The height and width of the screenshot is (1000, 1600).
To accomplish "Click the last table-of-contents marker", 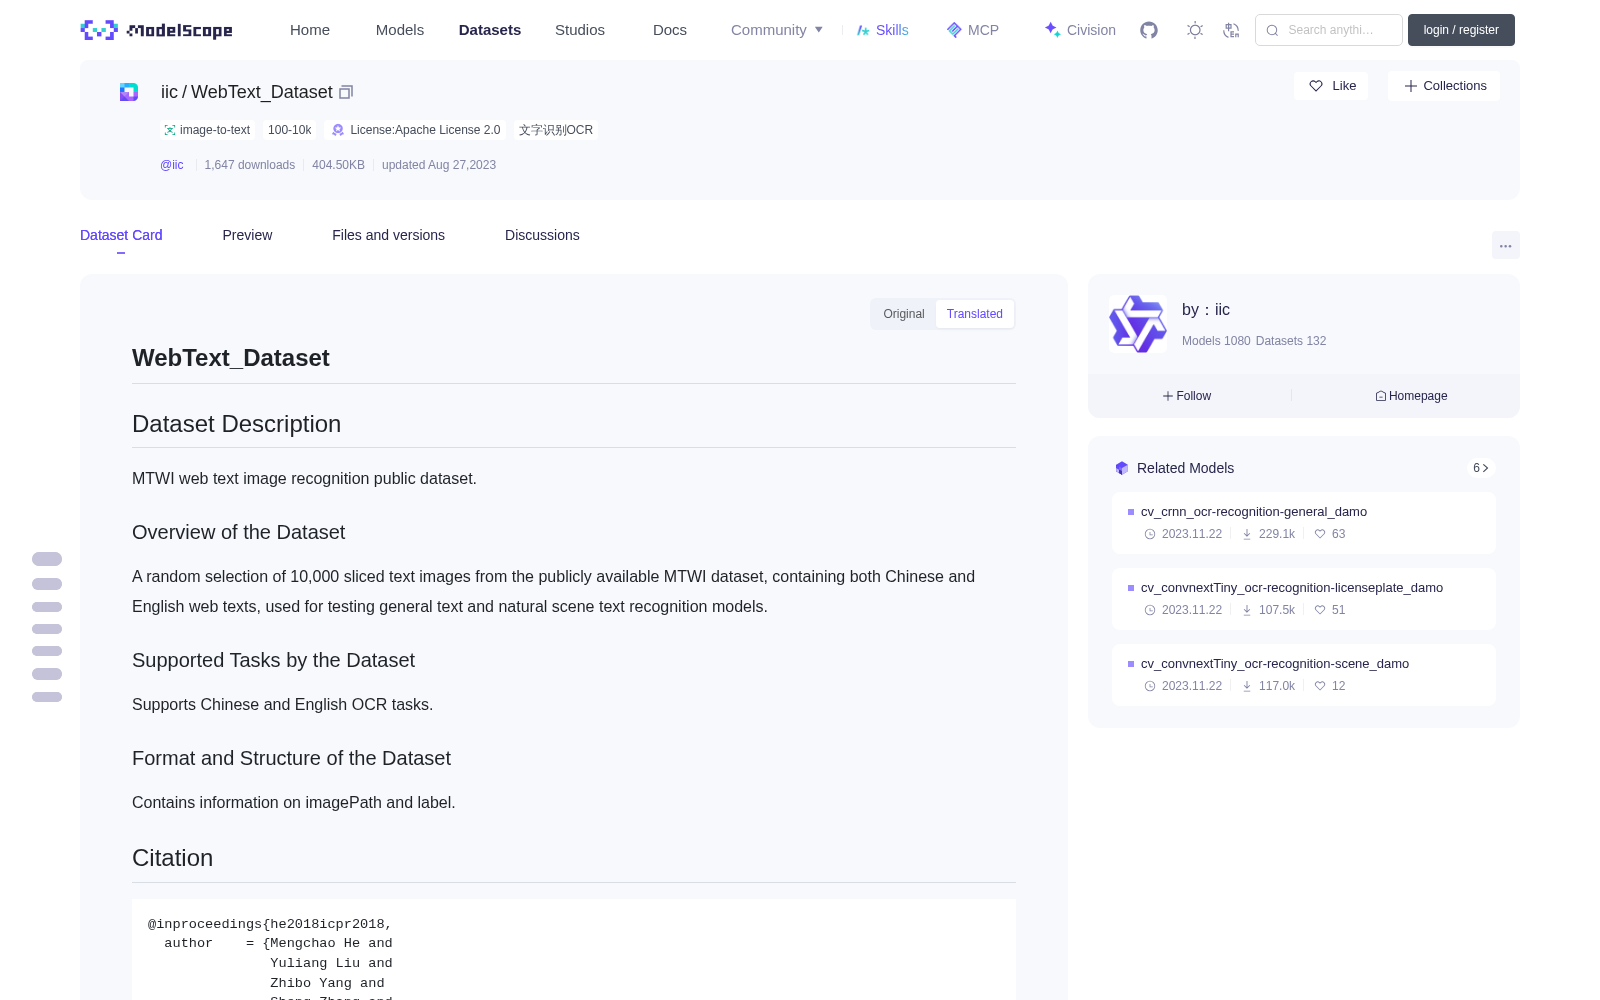I will (47, 697).
